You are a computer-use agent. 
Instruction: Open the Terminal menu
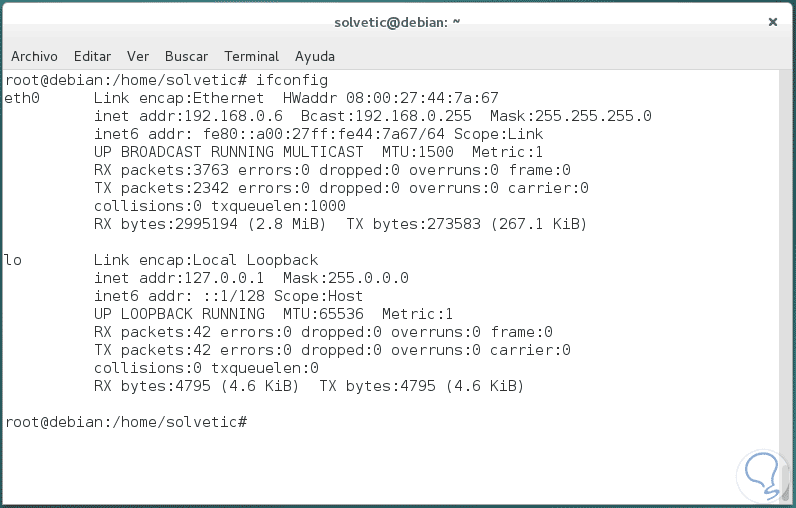(251, 56)
